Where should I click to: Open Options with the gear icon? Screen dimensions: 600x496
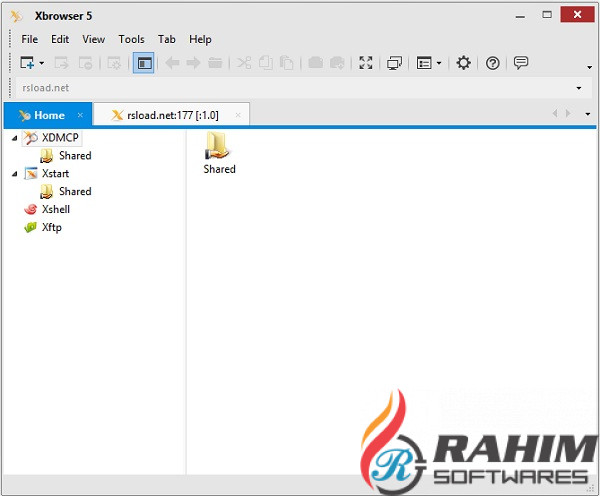pos(463,63)
